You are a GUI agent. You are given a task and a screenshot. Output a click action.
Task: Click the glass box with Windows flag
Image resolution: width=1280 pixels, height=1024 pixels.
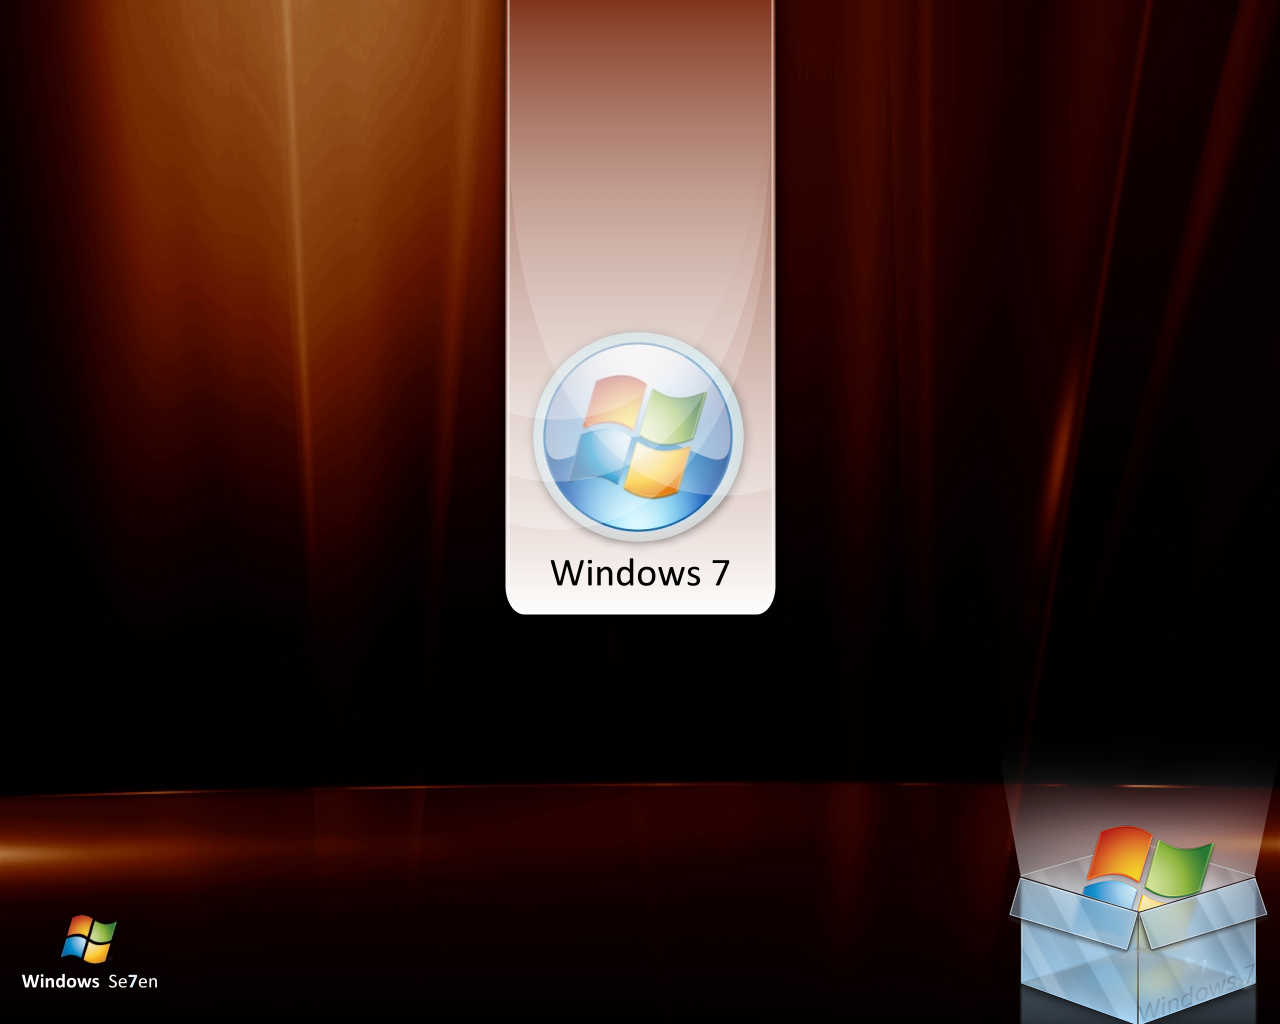(x=1138, y=922)
